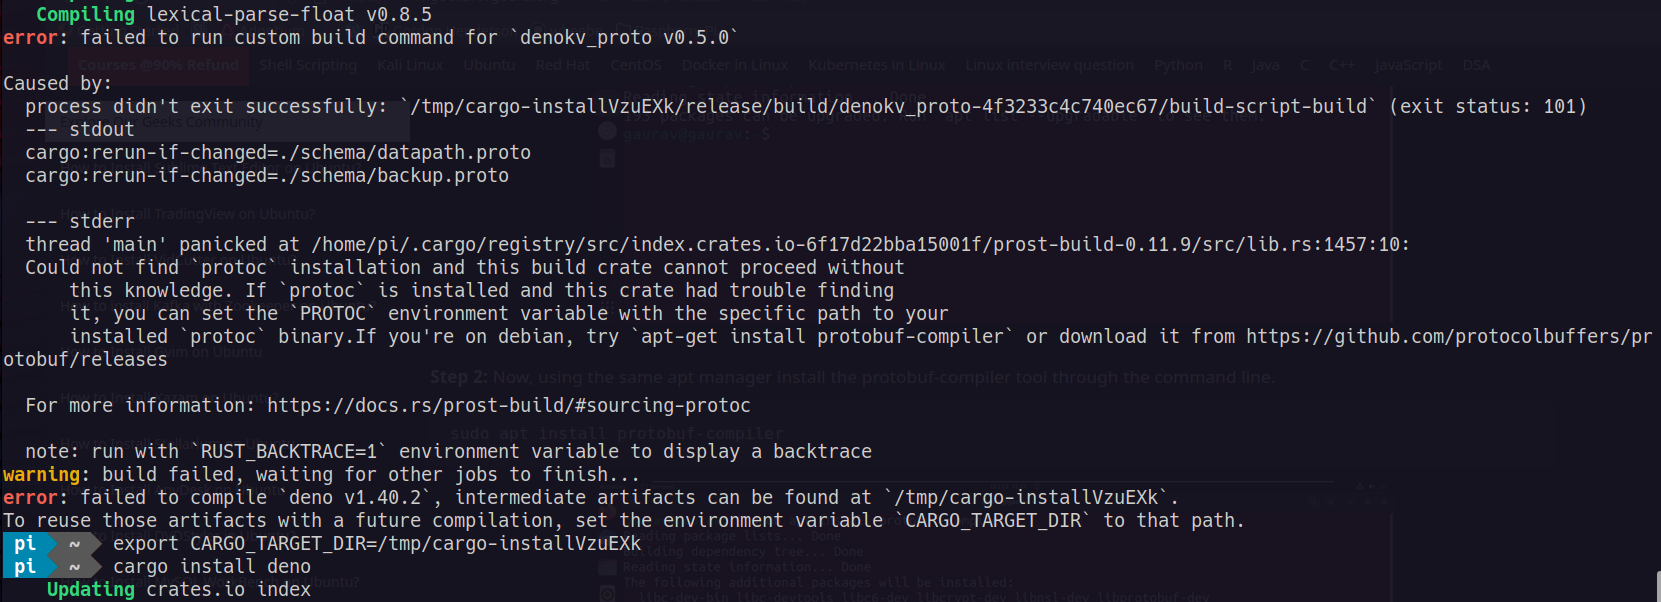This screenshot has width=1661, height=602.
Task: Click the 'Ubuntu' item in background browser nav
Action: click(489, 65)
